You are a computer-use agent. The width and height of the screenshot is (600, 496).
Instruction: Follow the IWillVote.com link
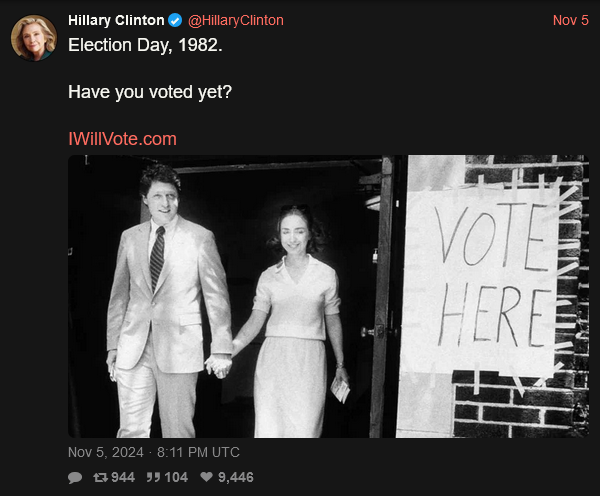[x=122, y=139]
